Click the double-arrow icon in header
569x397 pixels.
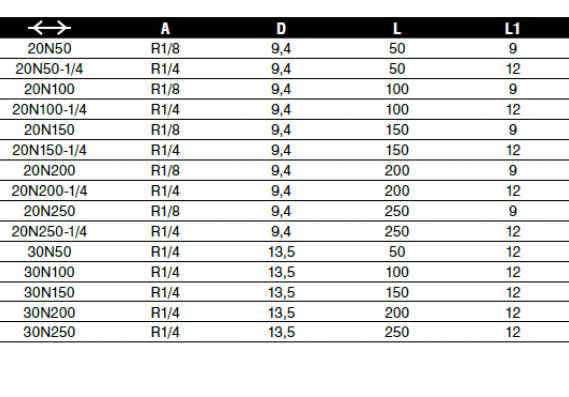(49, 28)
